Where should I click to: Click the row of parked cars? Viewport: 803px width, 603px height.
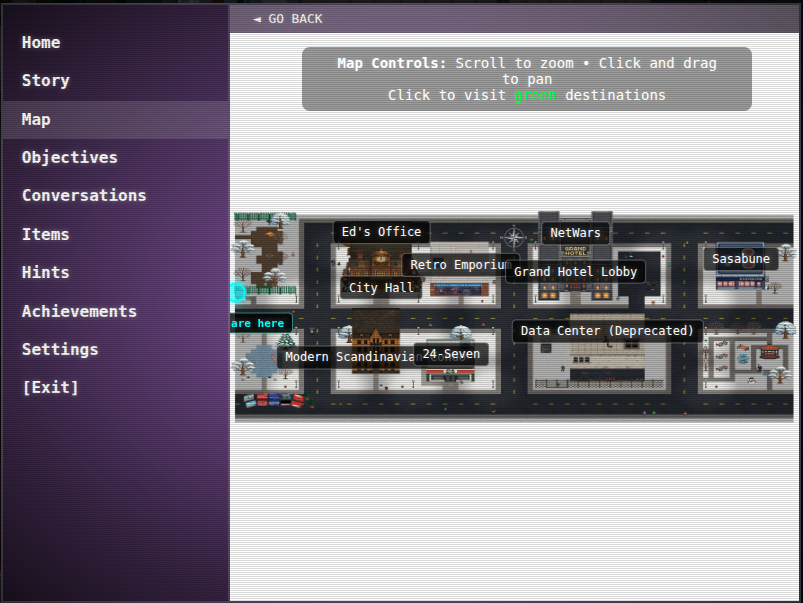pyautogui.click(x=273, y=400)
